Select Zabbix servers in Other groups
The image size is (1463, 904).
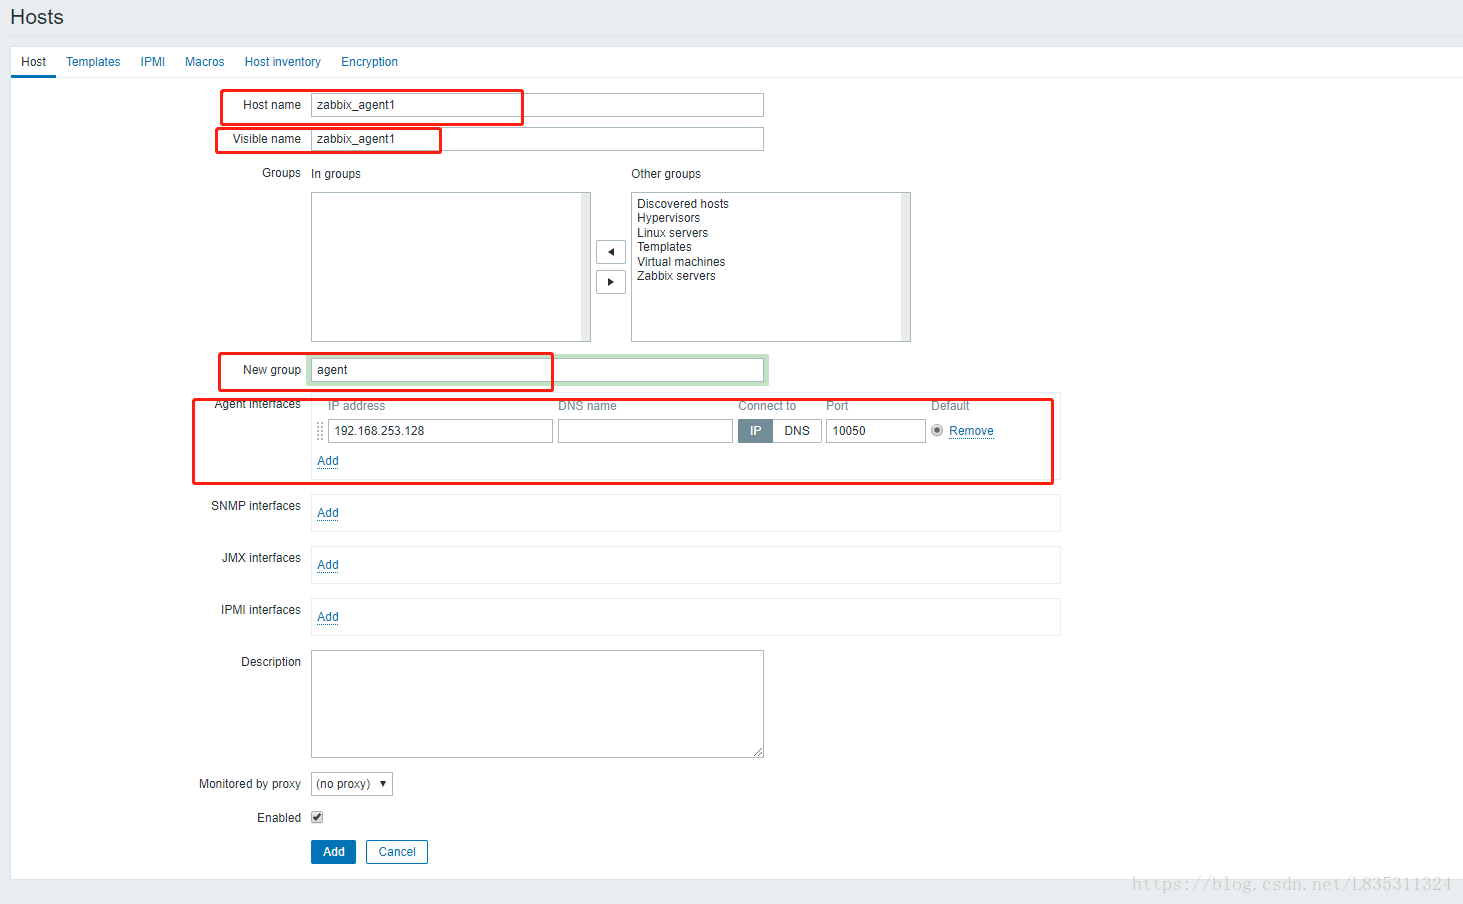676,276
